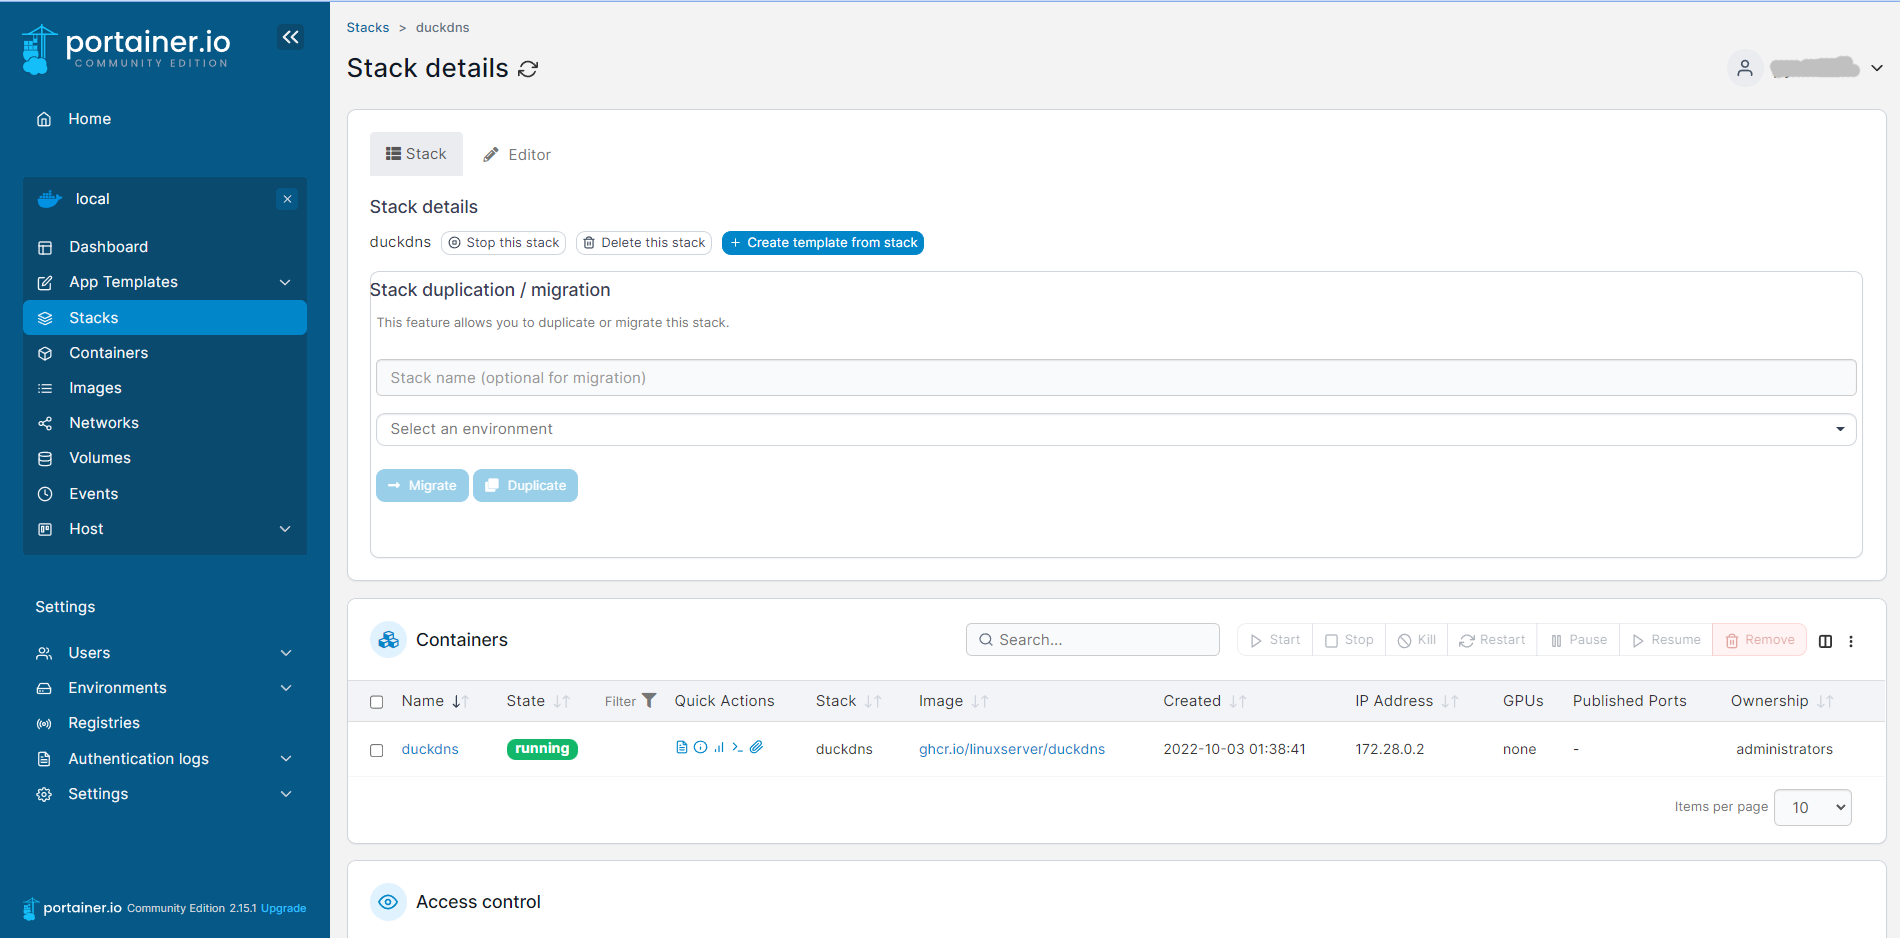Click the containers Search field

(x=1093, y=640)
